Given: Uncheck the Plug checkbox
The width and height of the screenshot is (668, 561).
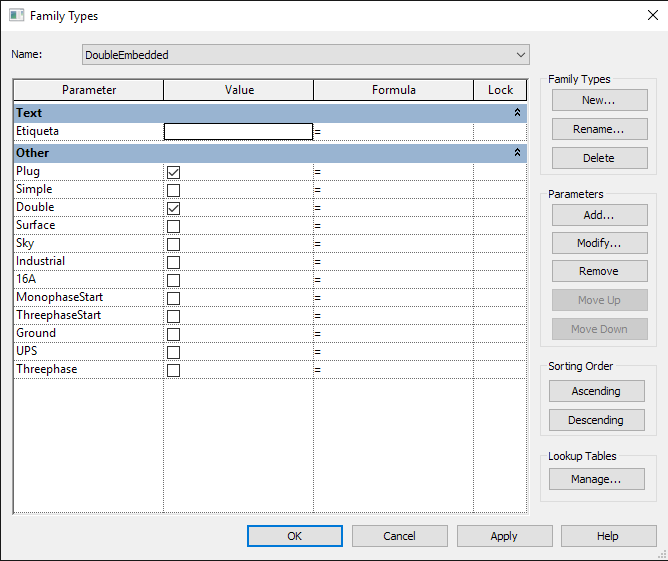Looking at the screenshot, I should (173, 172).
